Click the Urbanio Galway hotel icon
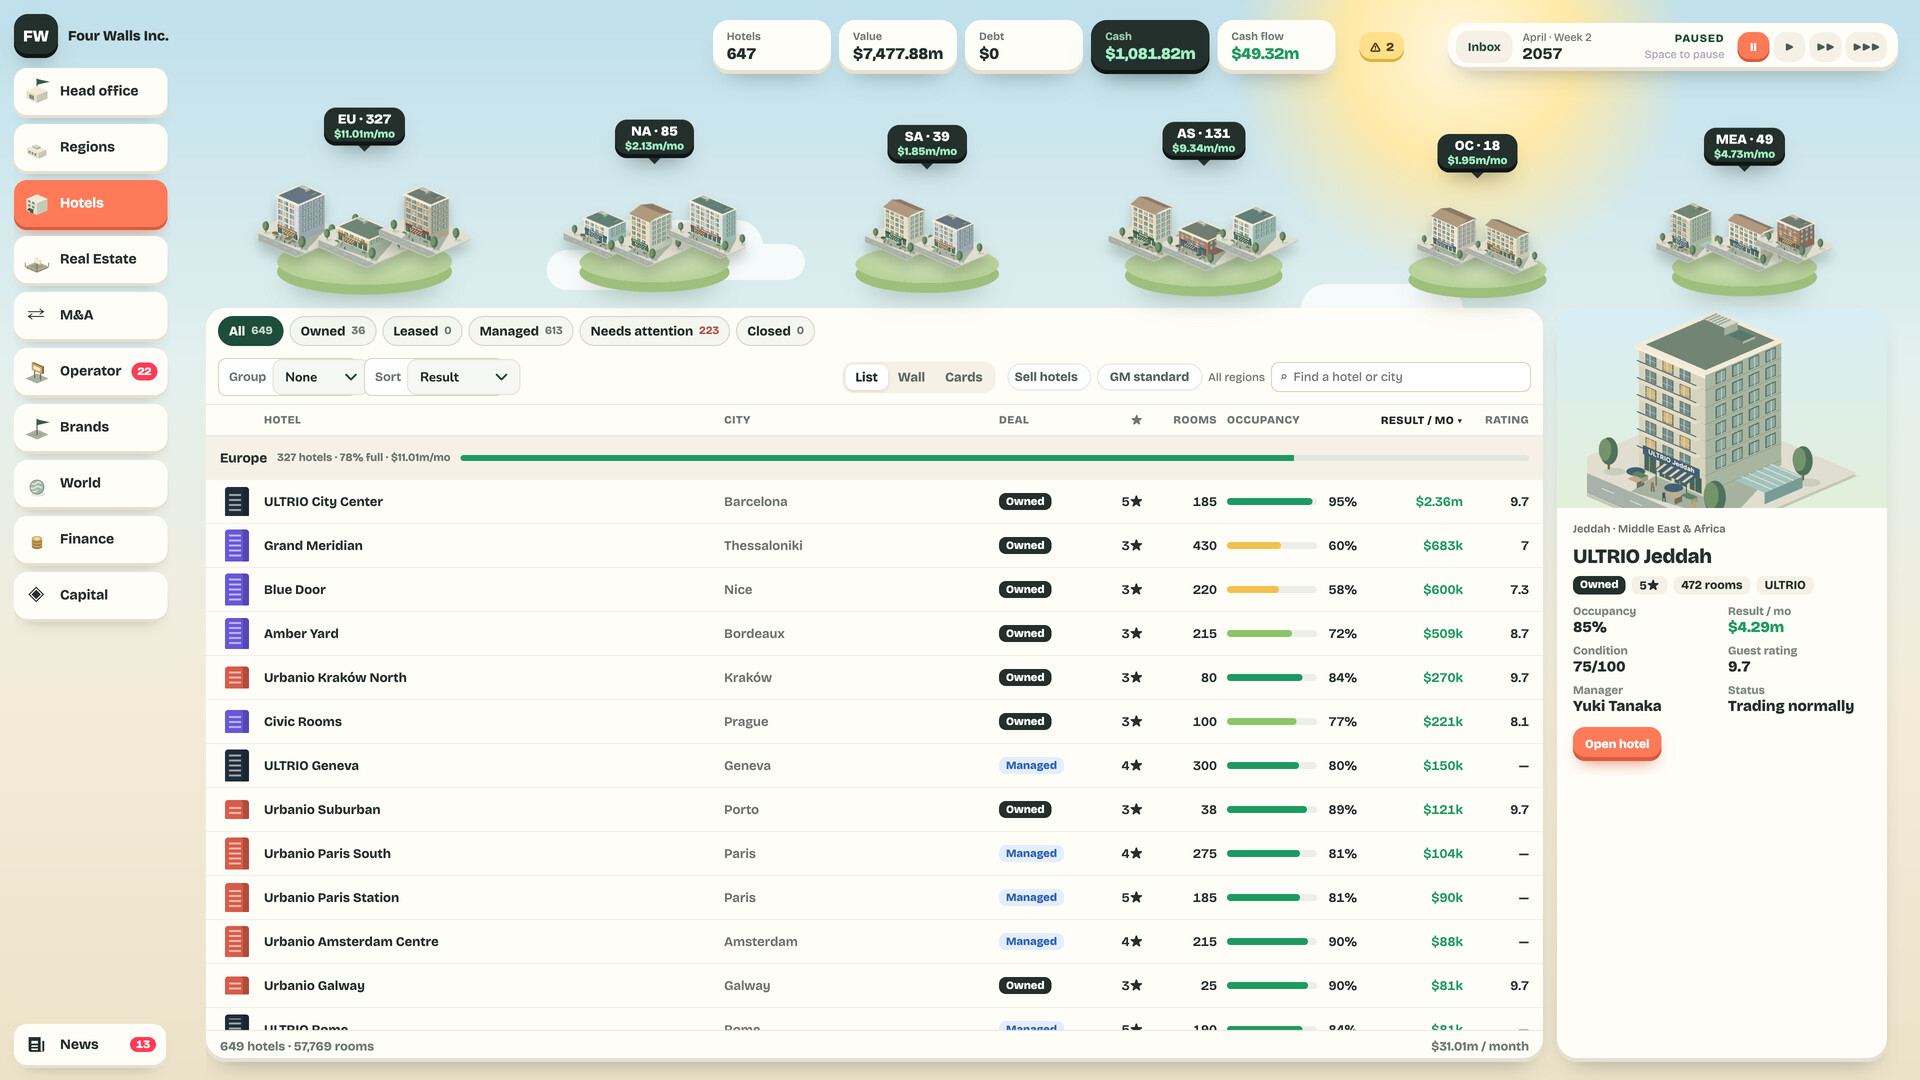The image size is (1920, 1080). click(x=236, y=986)
